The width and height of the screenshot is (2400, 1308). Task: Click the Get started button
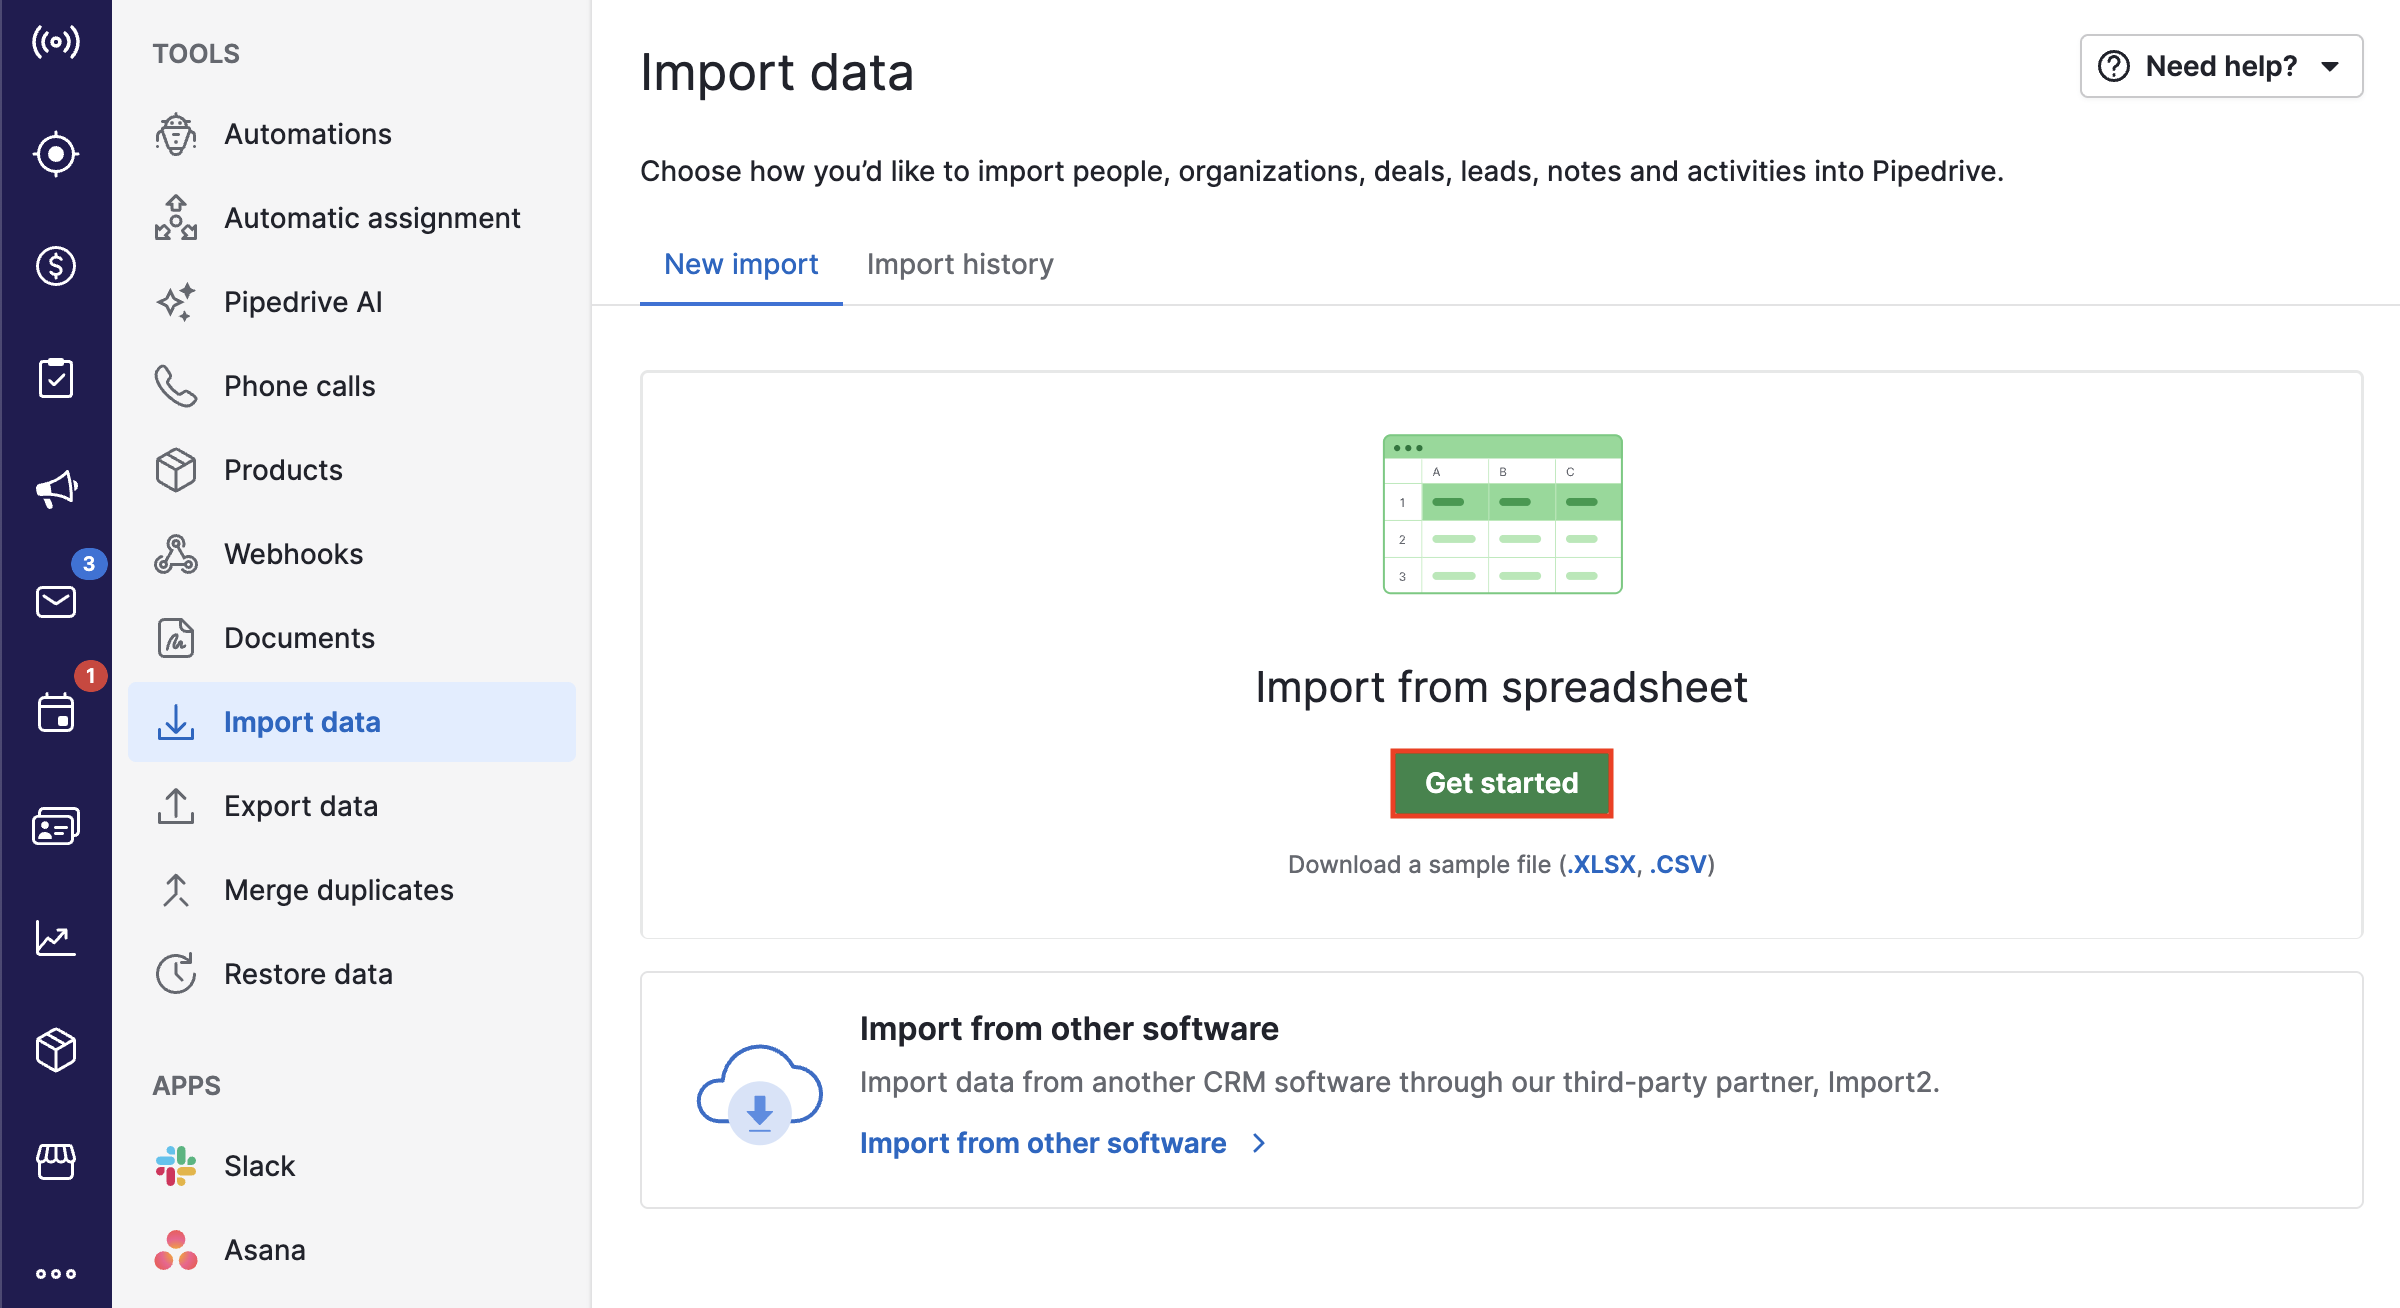[1501, 783]
